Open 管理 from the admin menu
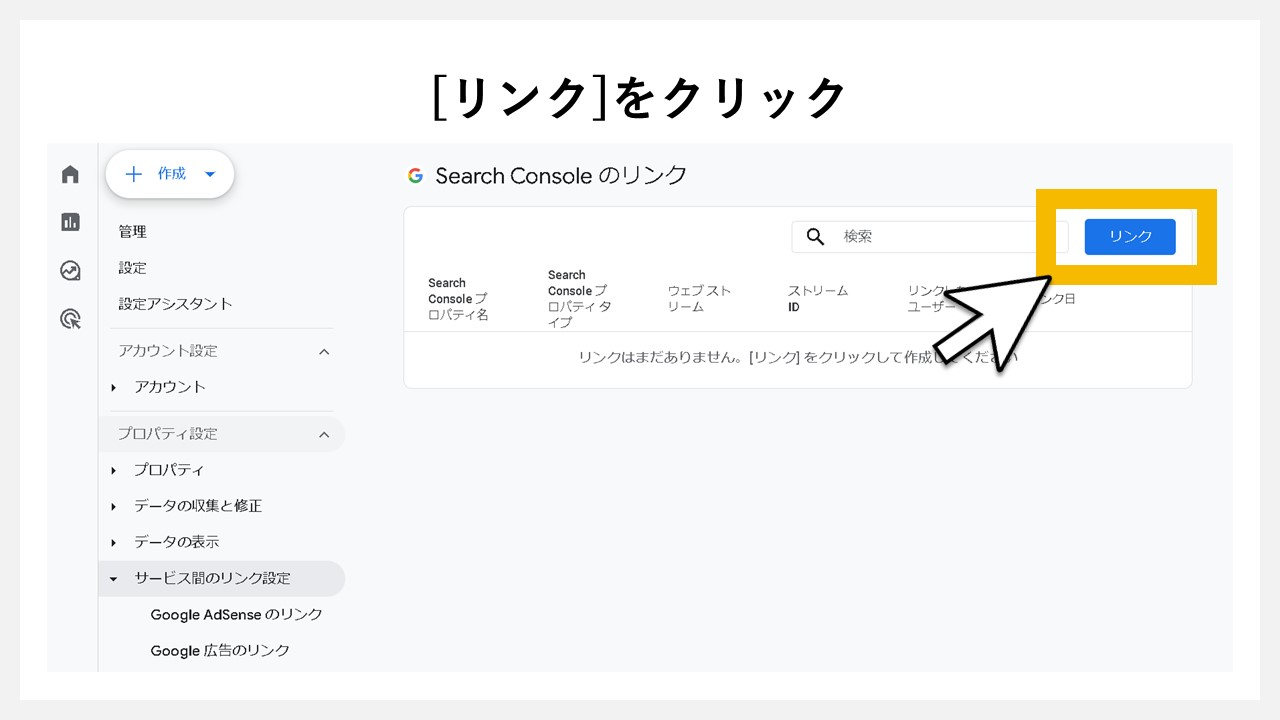 (x=131, y=231)
